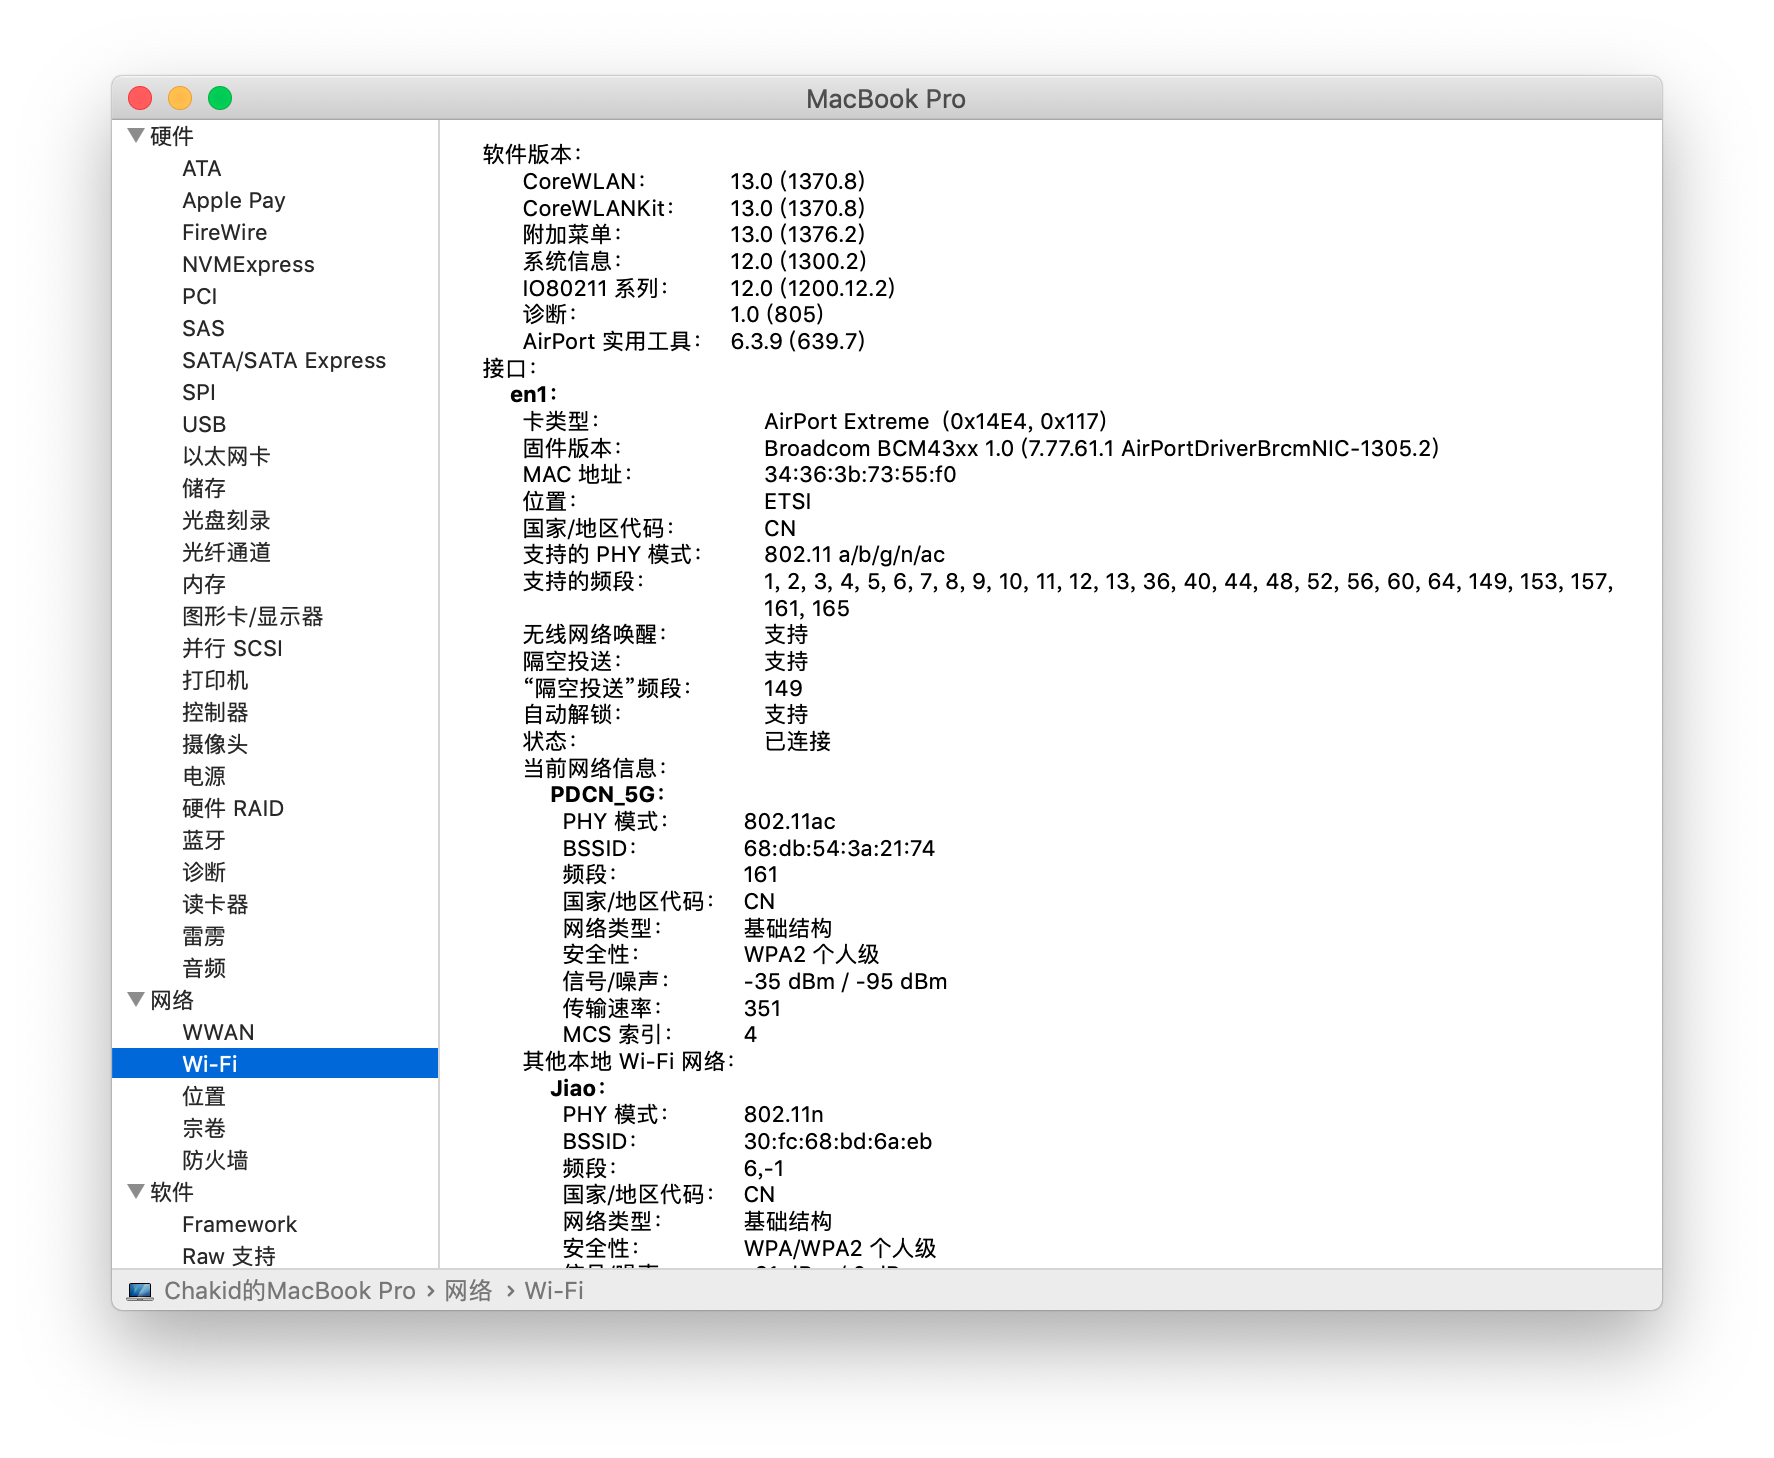Select ATA in the sidebar

[202, 168]
